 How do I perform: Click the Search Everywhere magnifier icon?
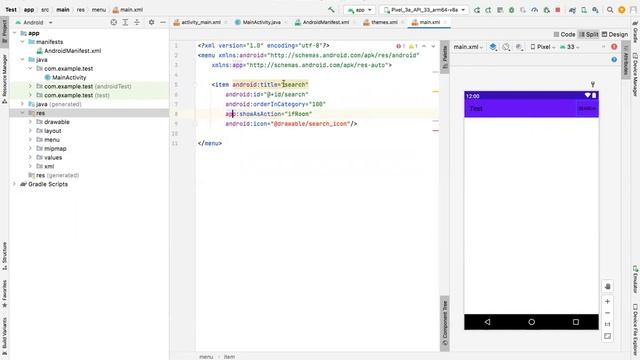(610, 10)
